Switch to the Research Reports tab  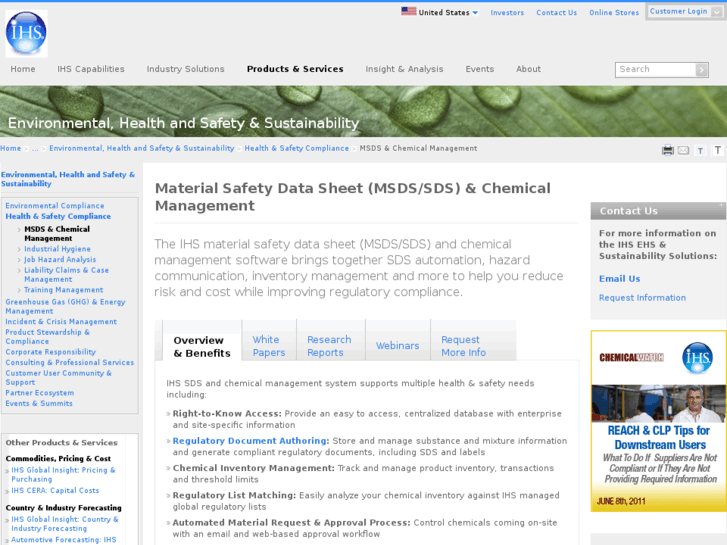[x=330, y=346]
